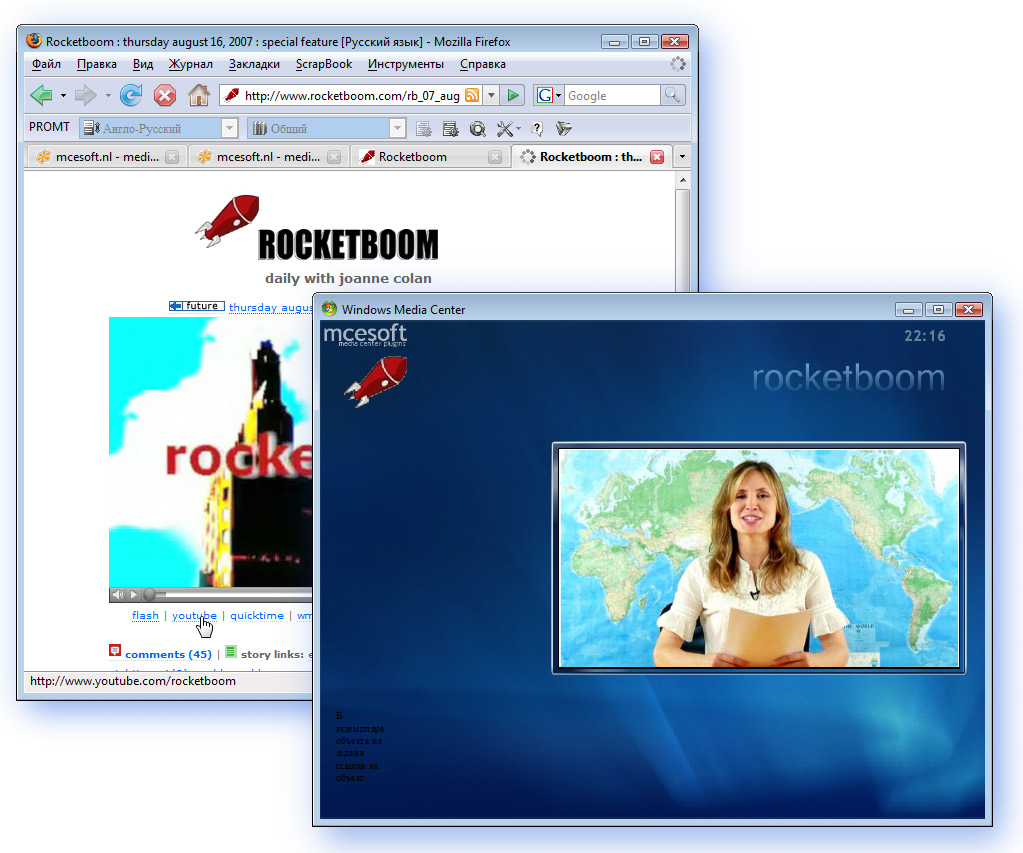
Task: Follow the quicktime link
Action: coord(257,615)
